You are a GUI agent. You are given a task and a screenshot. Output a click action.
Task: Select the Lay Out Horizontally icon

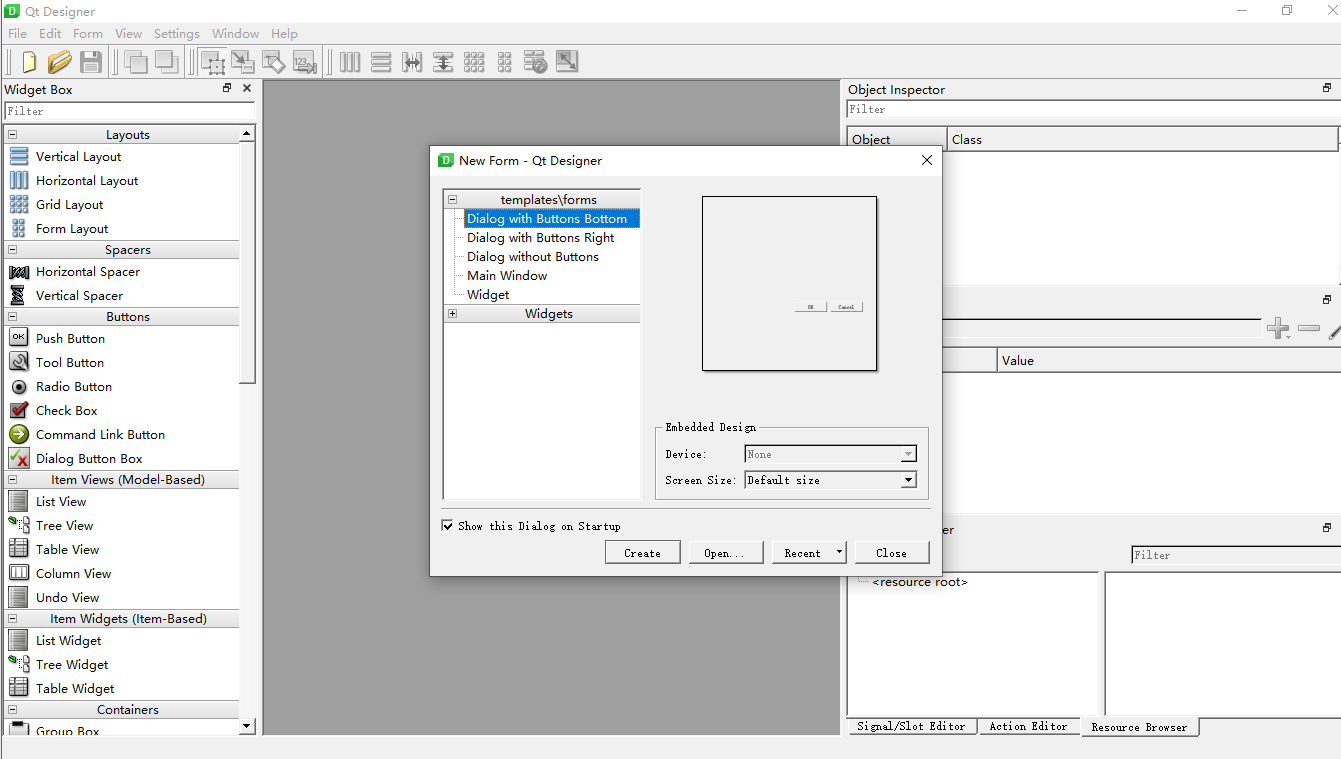click(349, 61)
